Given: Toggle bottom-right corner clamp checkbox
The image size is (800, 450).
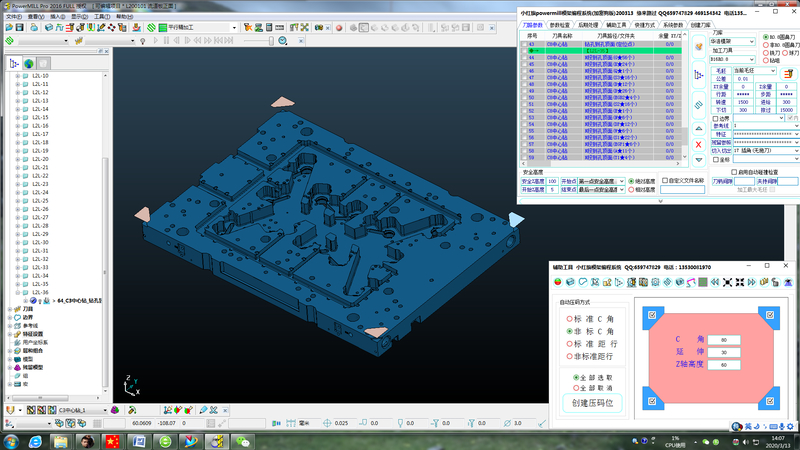Looking at the screenshot, I should click(x=770, y=402).
